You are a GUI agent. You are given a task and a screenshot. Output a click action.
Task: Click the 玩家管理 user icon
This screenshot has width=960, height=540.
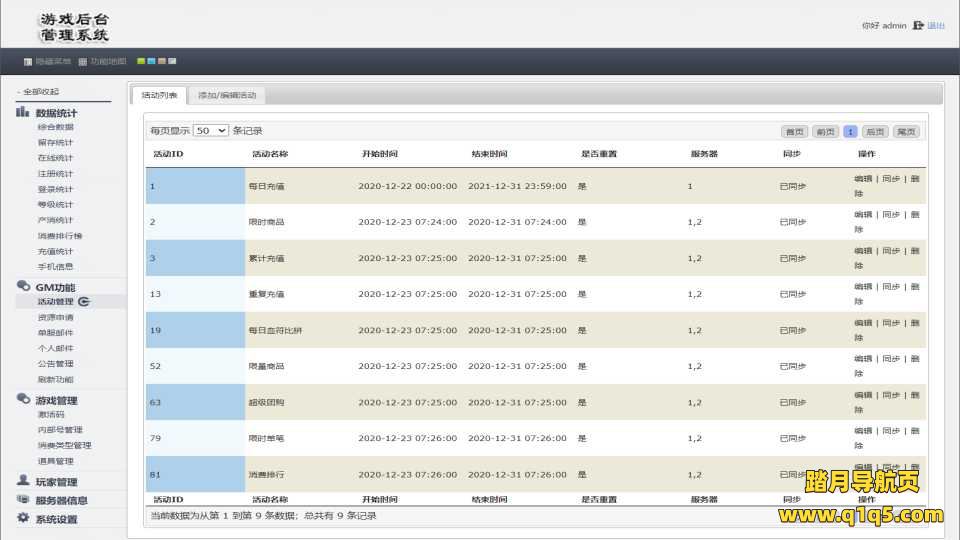click(23, 481)
